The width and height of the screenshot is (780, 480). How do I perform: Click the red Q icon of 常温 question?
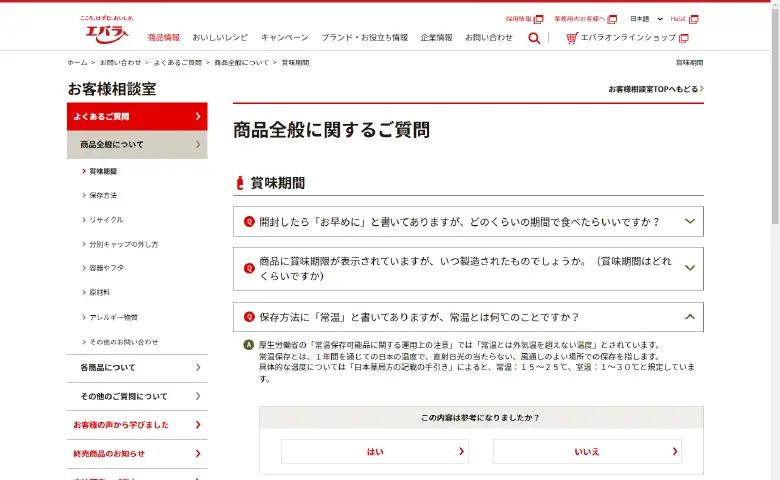click(x=249, y=317)
